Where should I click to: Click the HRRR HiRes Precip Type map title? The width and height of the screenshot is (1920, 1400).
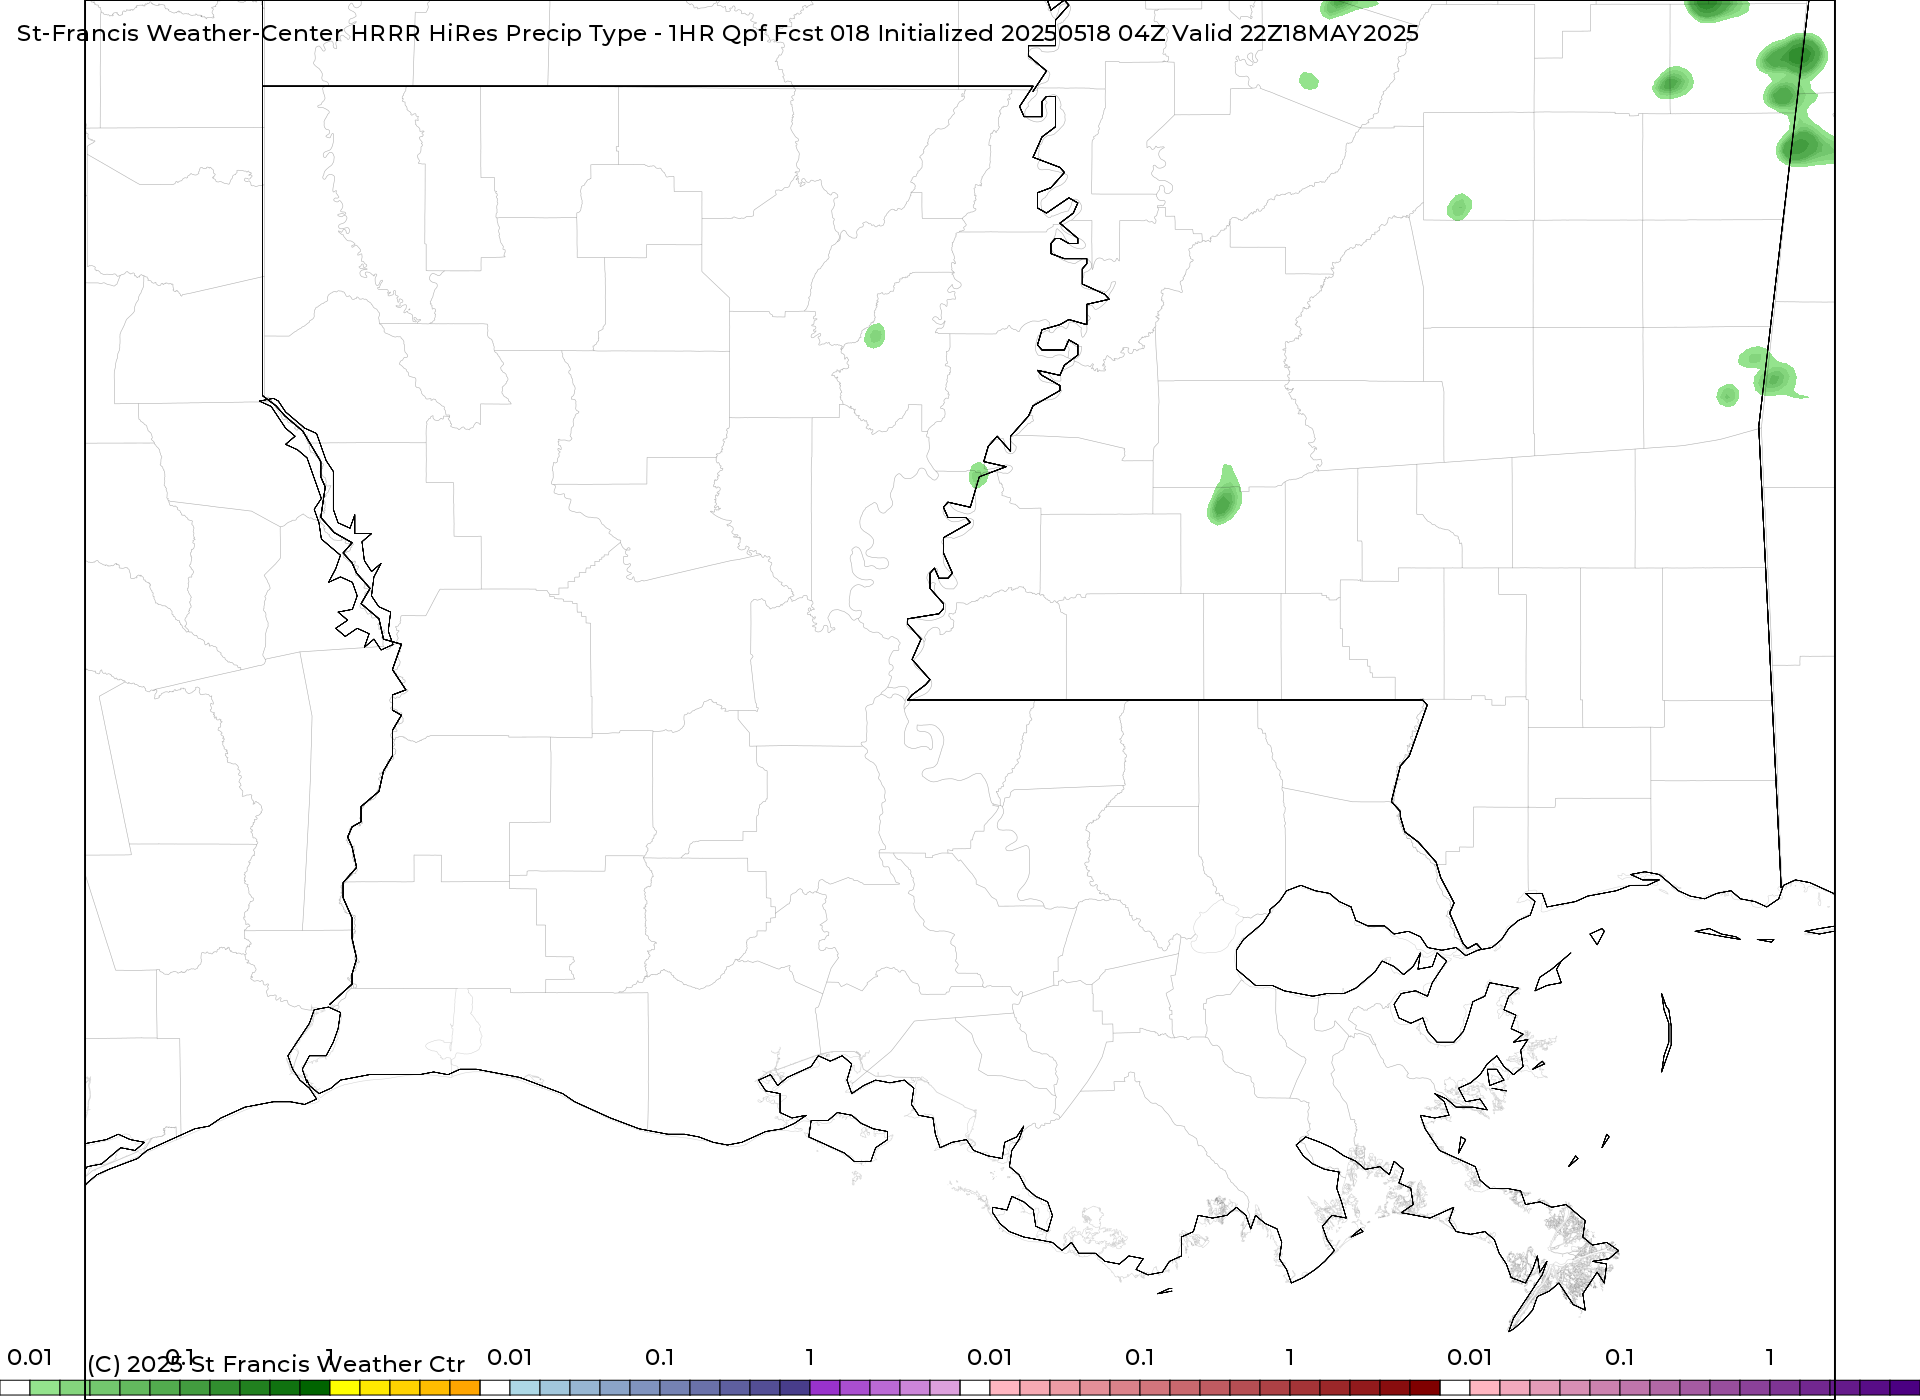[717, 33]
